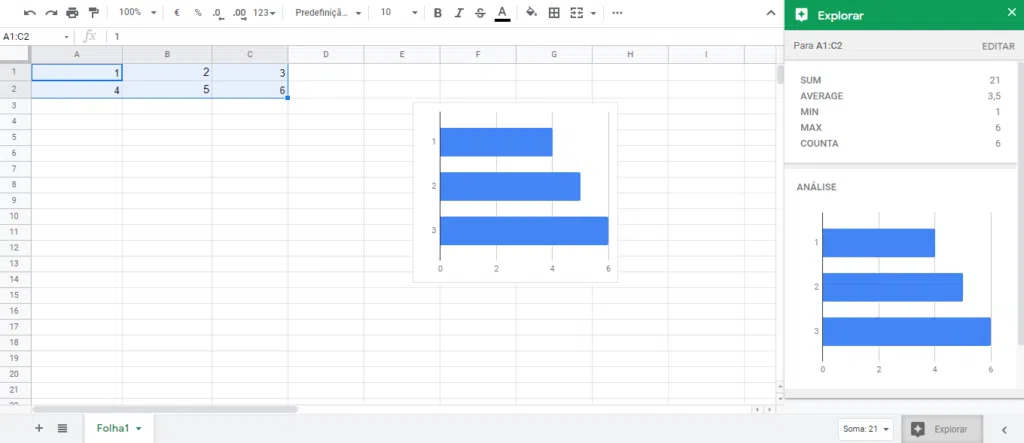Select row 3 header

[x=15, y=105]
